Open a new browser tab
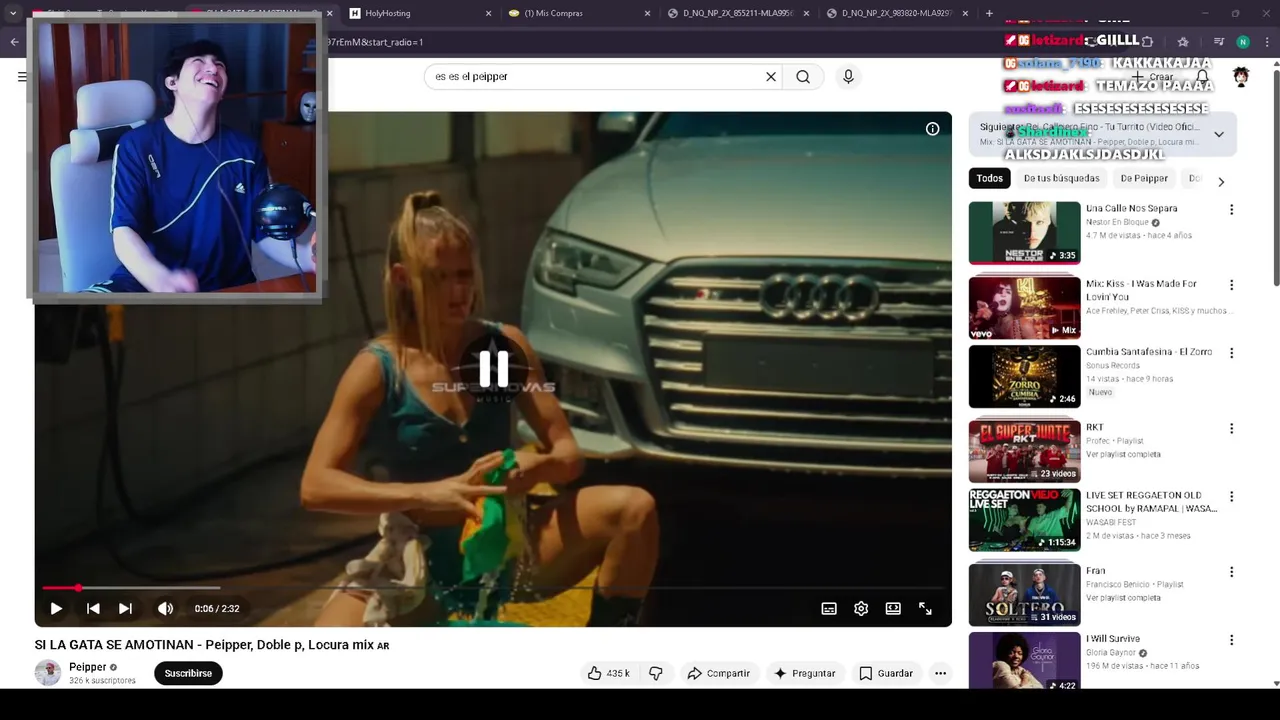 (989, 13)
